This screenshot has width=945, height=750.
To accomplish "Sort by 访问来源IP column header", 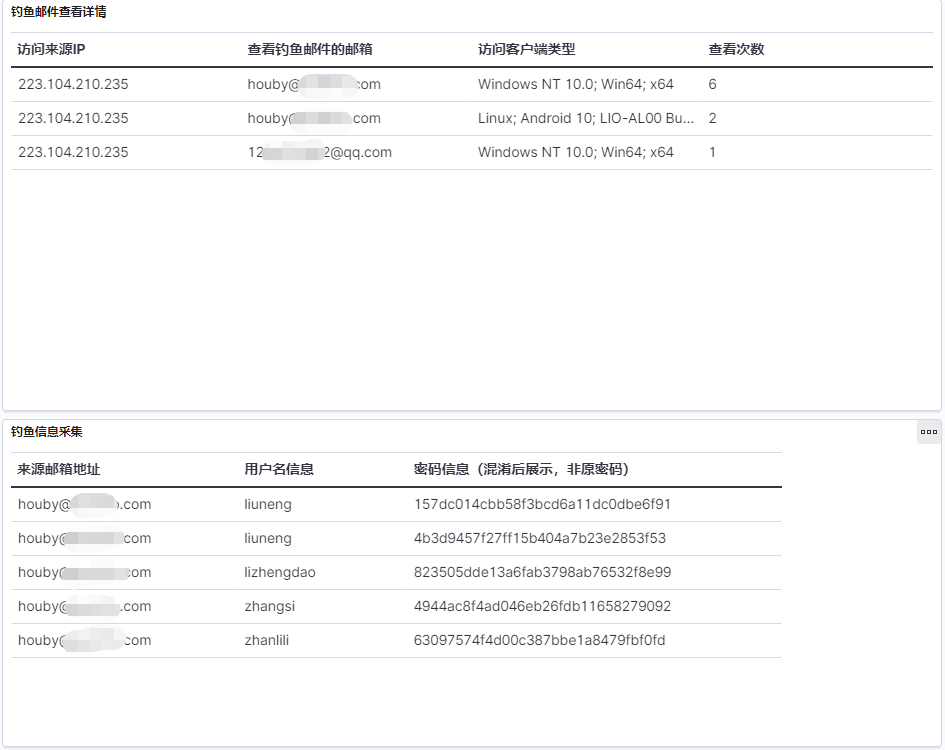I will [51, 49].
